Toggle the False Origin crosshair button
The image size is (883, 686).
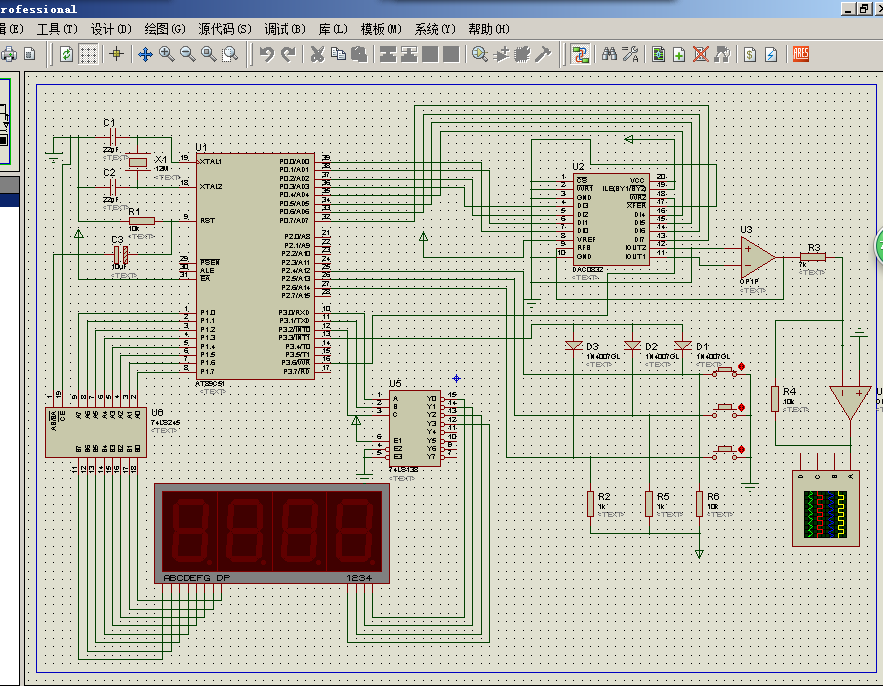(117, 54)
